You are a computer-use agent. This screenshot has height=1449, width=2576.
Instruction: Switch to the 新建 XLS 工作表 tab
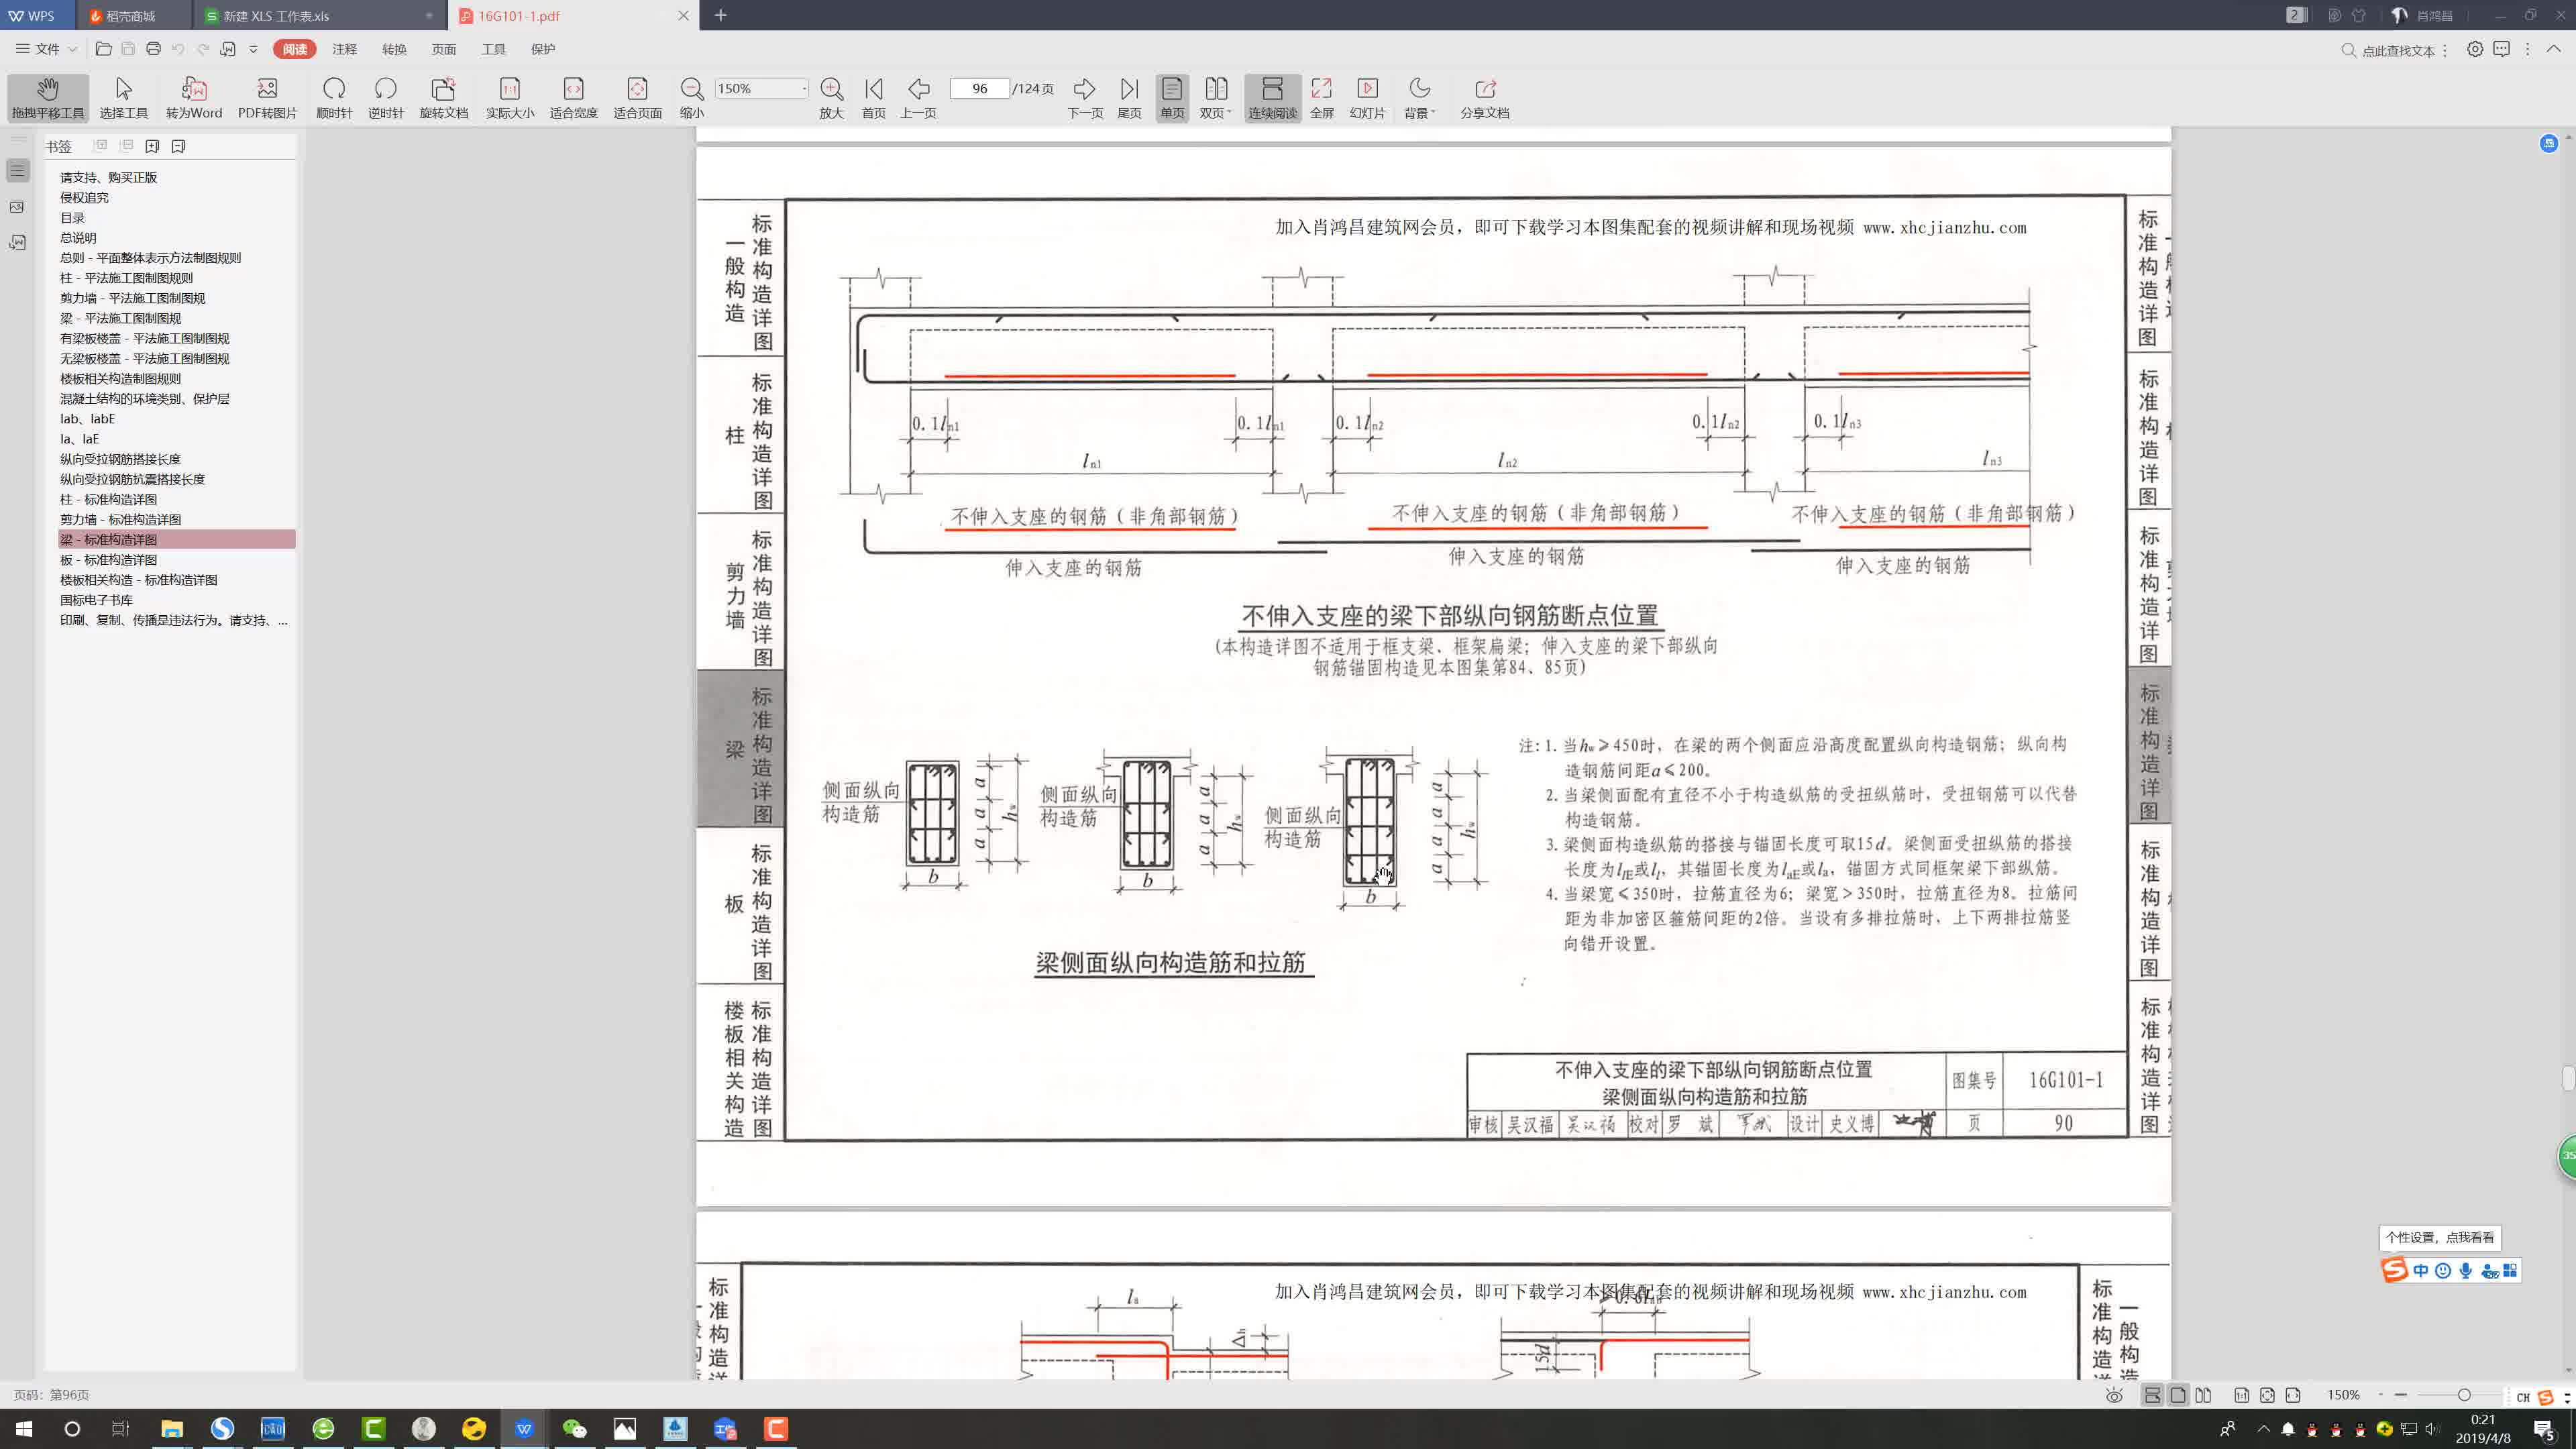click(x=276, y=16)
